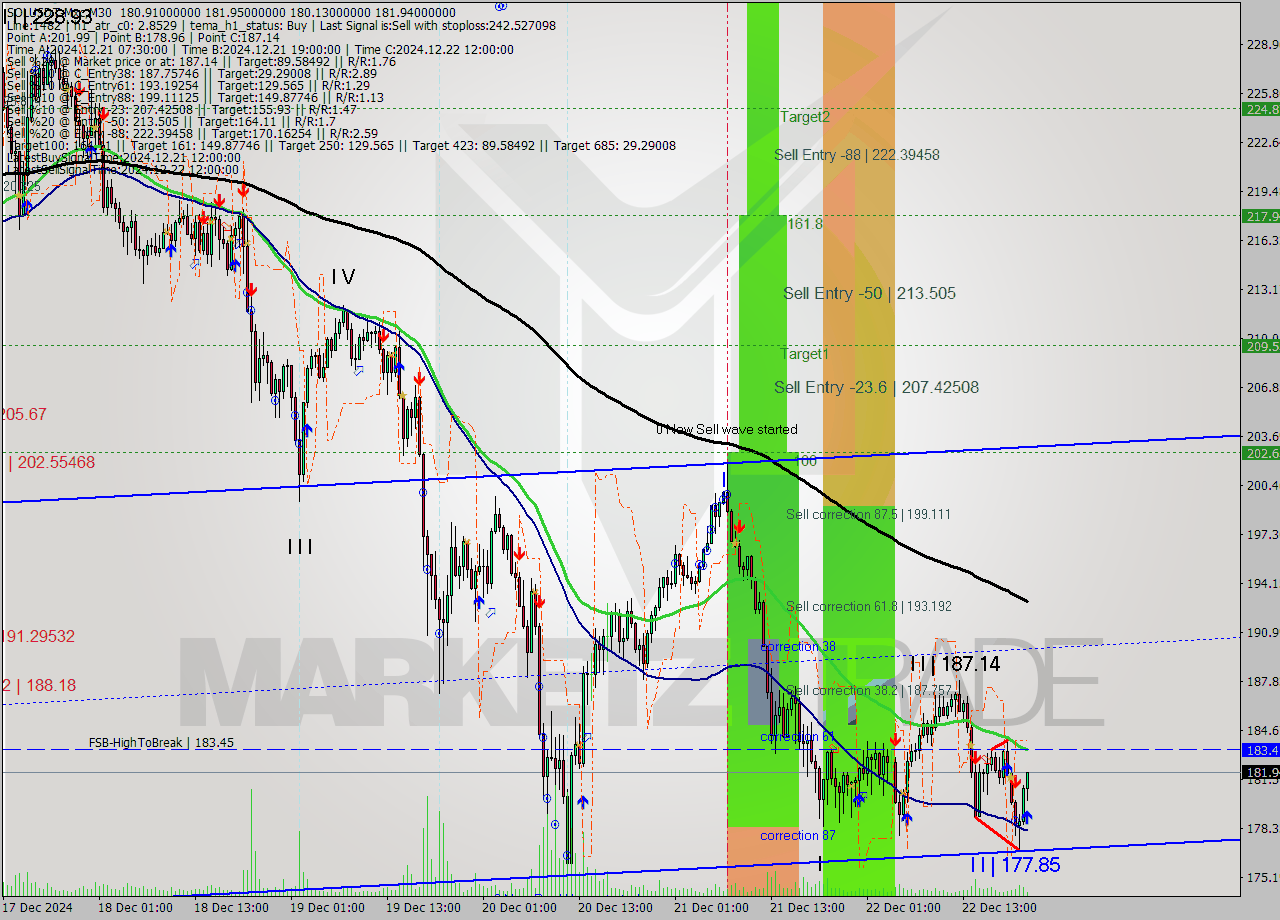Click green 224.8 price tag on axis
Screen dimensions: 1280x920
(x=1260, y=109)
